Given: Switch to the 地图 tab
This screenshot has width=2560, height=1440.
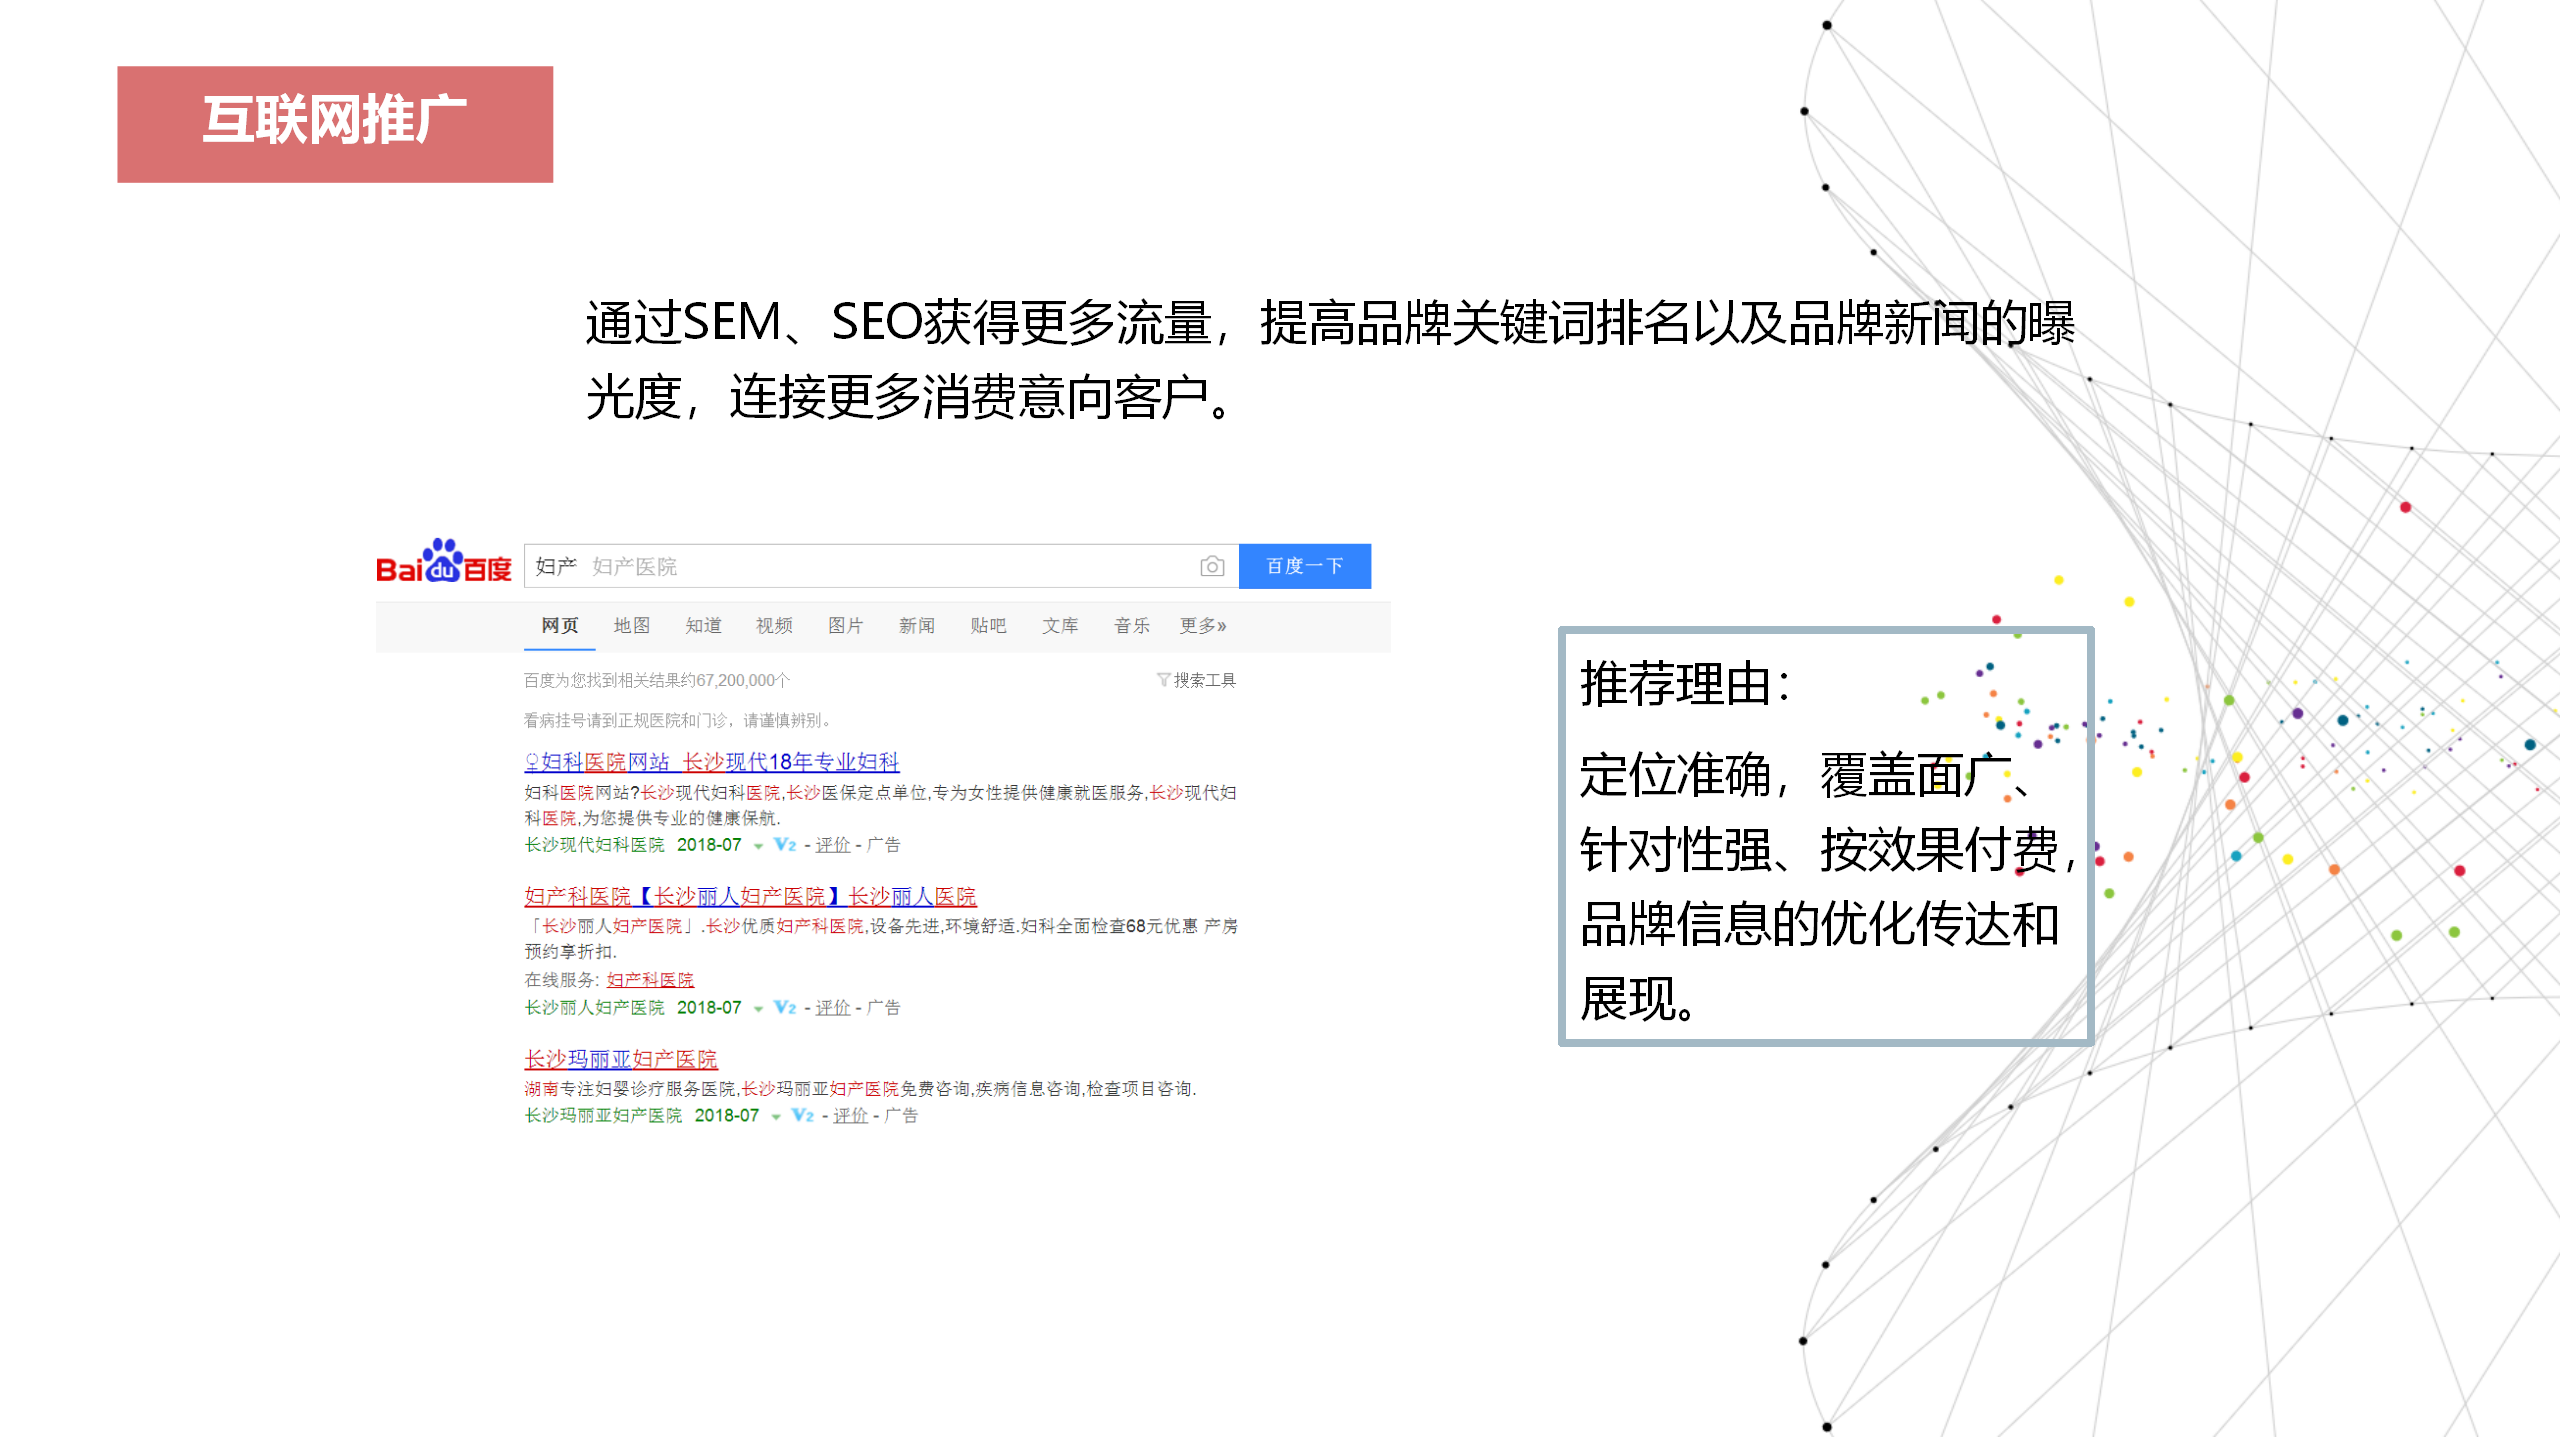Looking at the screenshot, I should [632, 626].
